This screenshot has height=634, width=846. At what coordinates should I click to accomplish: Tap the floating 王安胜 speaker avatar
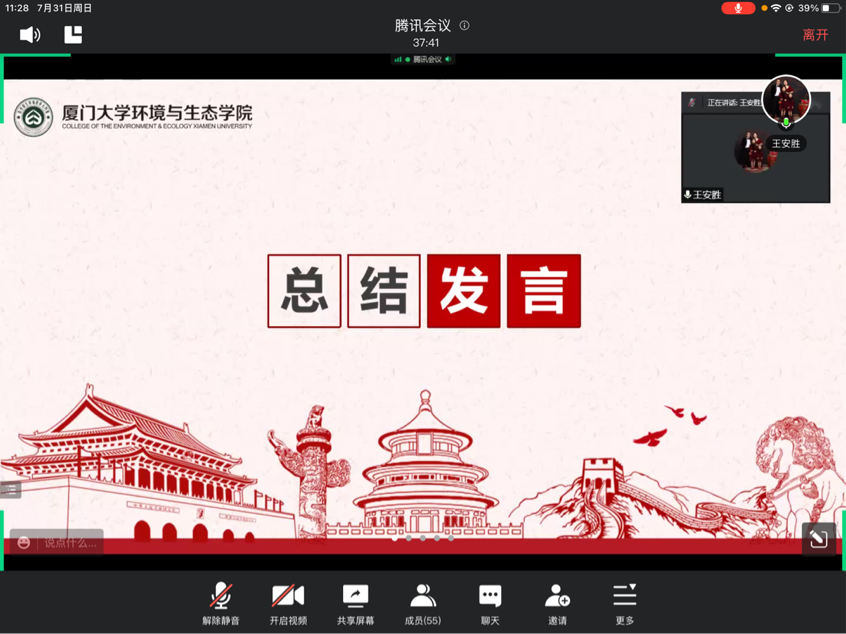point(785,100)
